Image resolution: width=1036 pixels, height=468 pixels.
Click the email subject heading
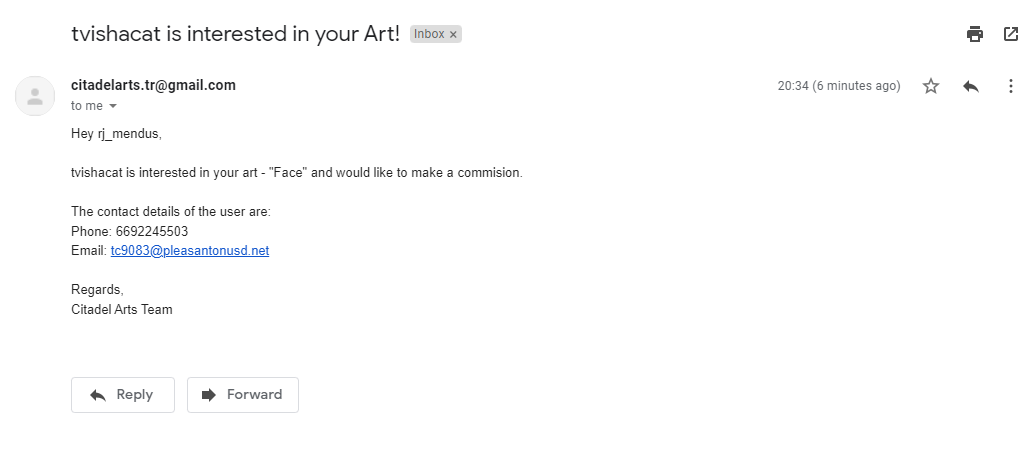235,33
